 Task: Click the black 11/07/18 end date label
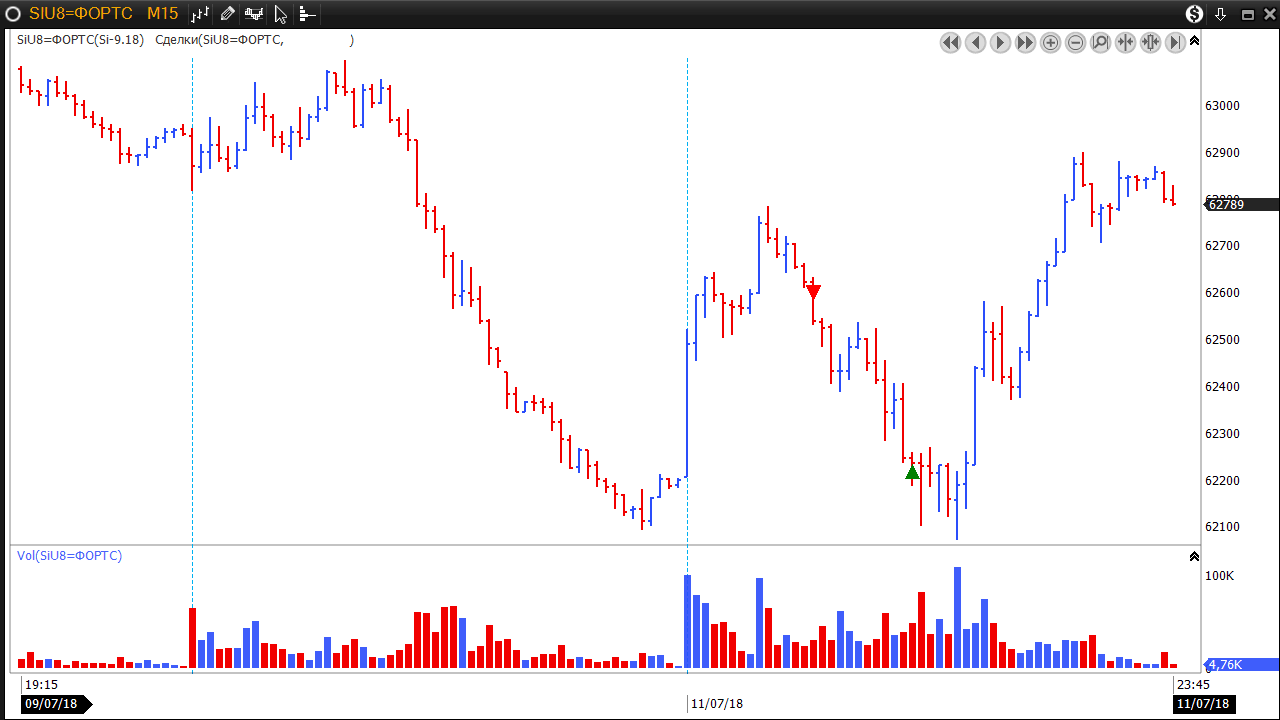[1204, 704]
